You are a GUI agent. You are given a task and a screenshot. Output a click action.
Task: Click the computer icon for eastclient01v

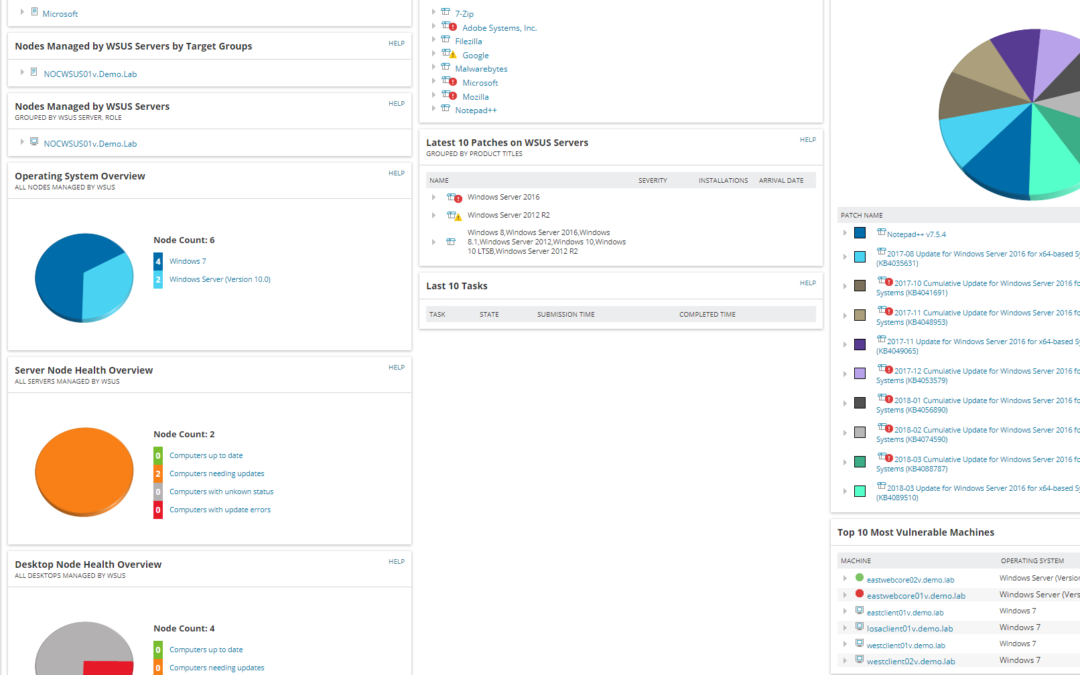(x=860, y=611)
